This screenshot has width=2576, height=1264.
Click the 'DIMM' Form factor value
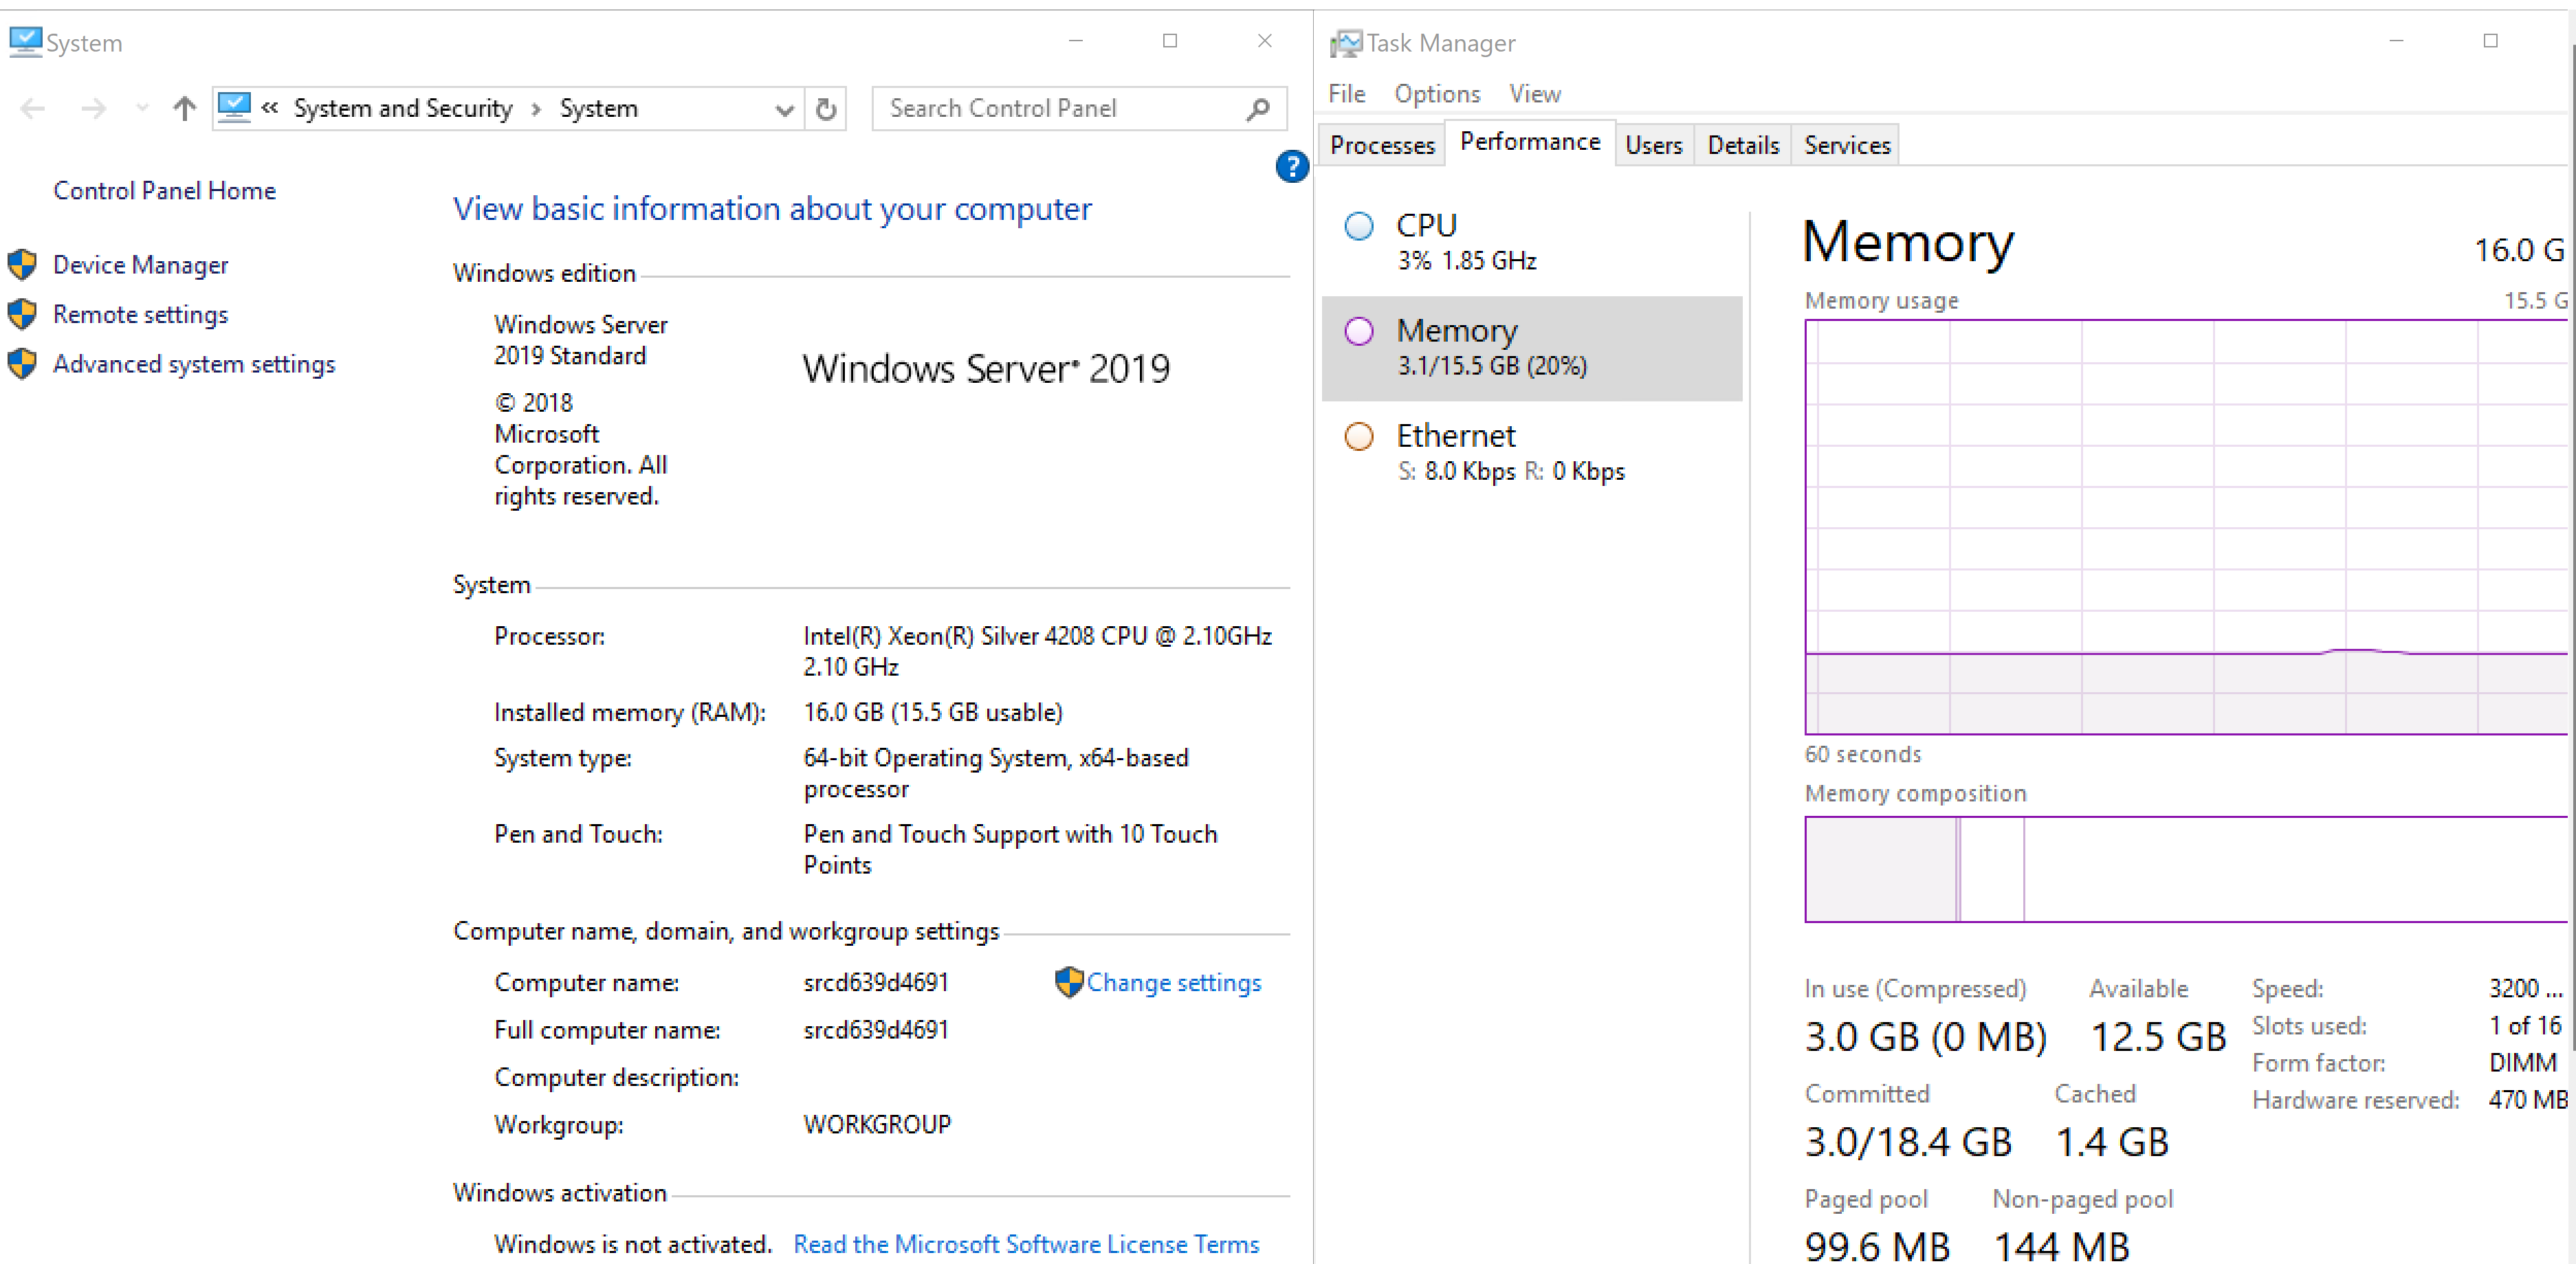tap(2522, 1063)
